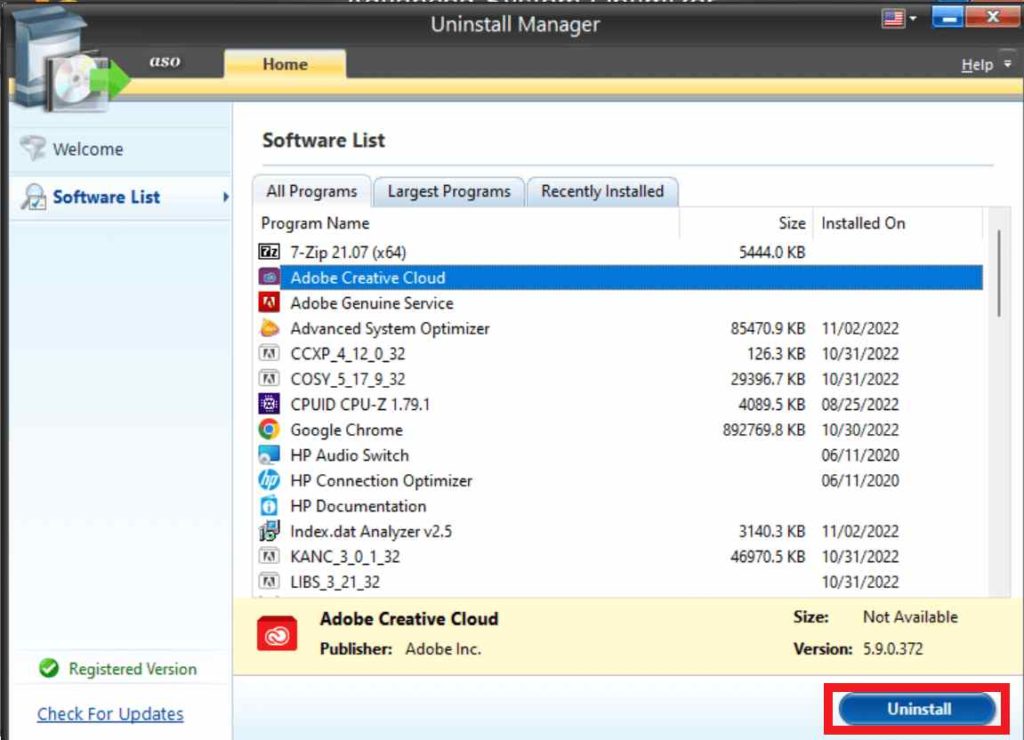The width and height of the screenshot is (1024, 740).
Task: Select the Index.dat Analyzer v2.5 row
Action: [619, 531]
